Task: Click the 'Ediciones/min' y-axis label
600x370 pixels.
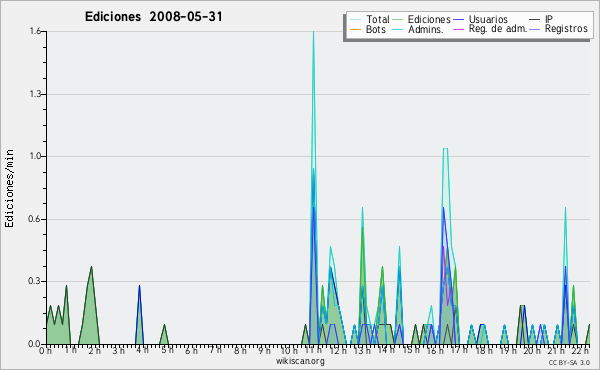Action: (x=9, y=188)
